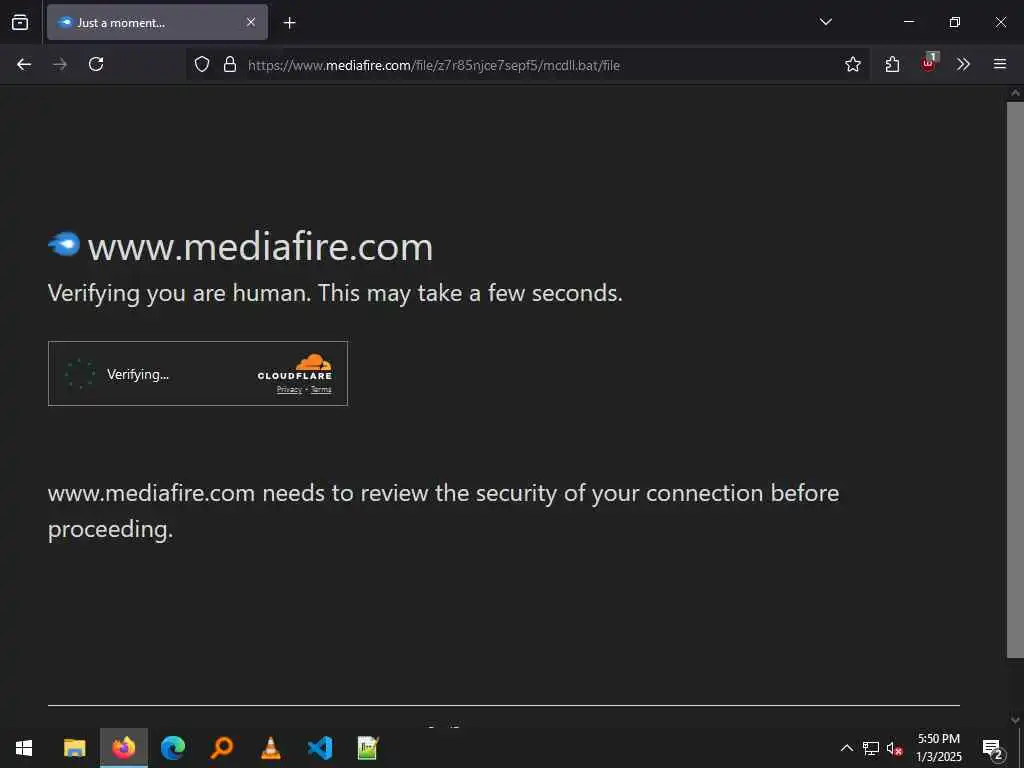Close the 'Just a moment...' tab
Viewport: 1024px width, 768px height.
[x=251, y=22]
